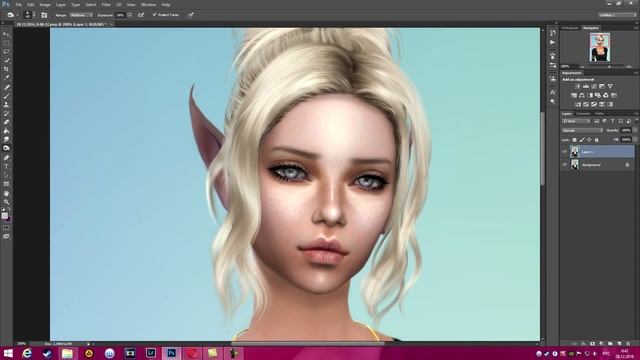This screenshot has height=360, width=640.
Task: Open the tool preset picker dropdown
Action: coord(12,15)
